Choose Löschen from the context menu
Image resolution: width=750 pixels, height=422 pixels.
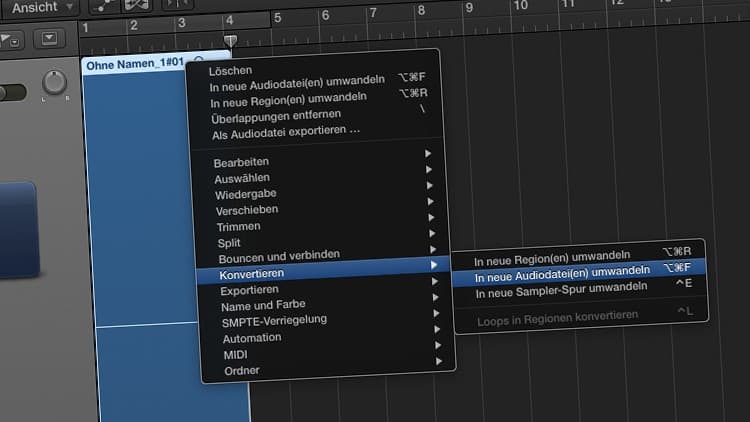[230, 70]
